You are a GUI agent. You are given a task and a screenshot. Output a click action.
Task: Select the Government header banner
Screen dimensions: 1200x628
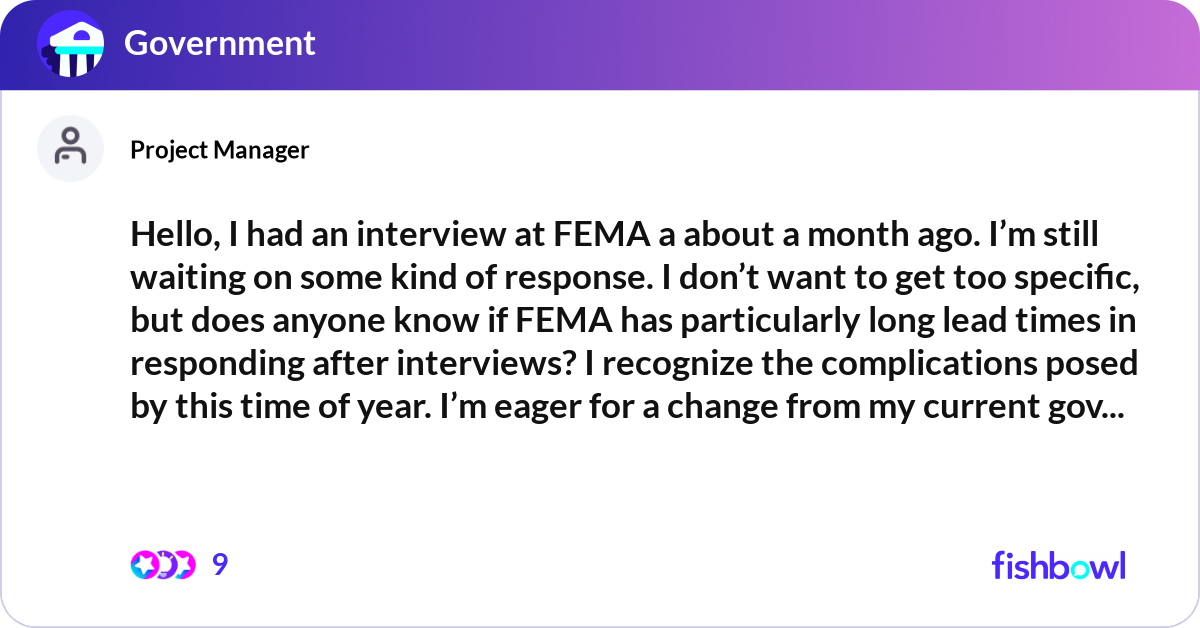(x=600, y=44)
